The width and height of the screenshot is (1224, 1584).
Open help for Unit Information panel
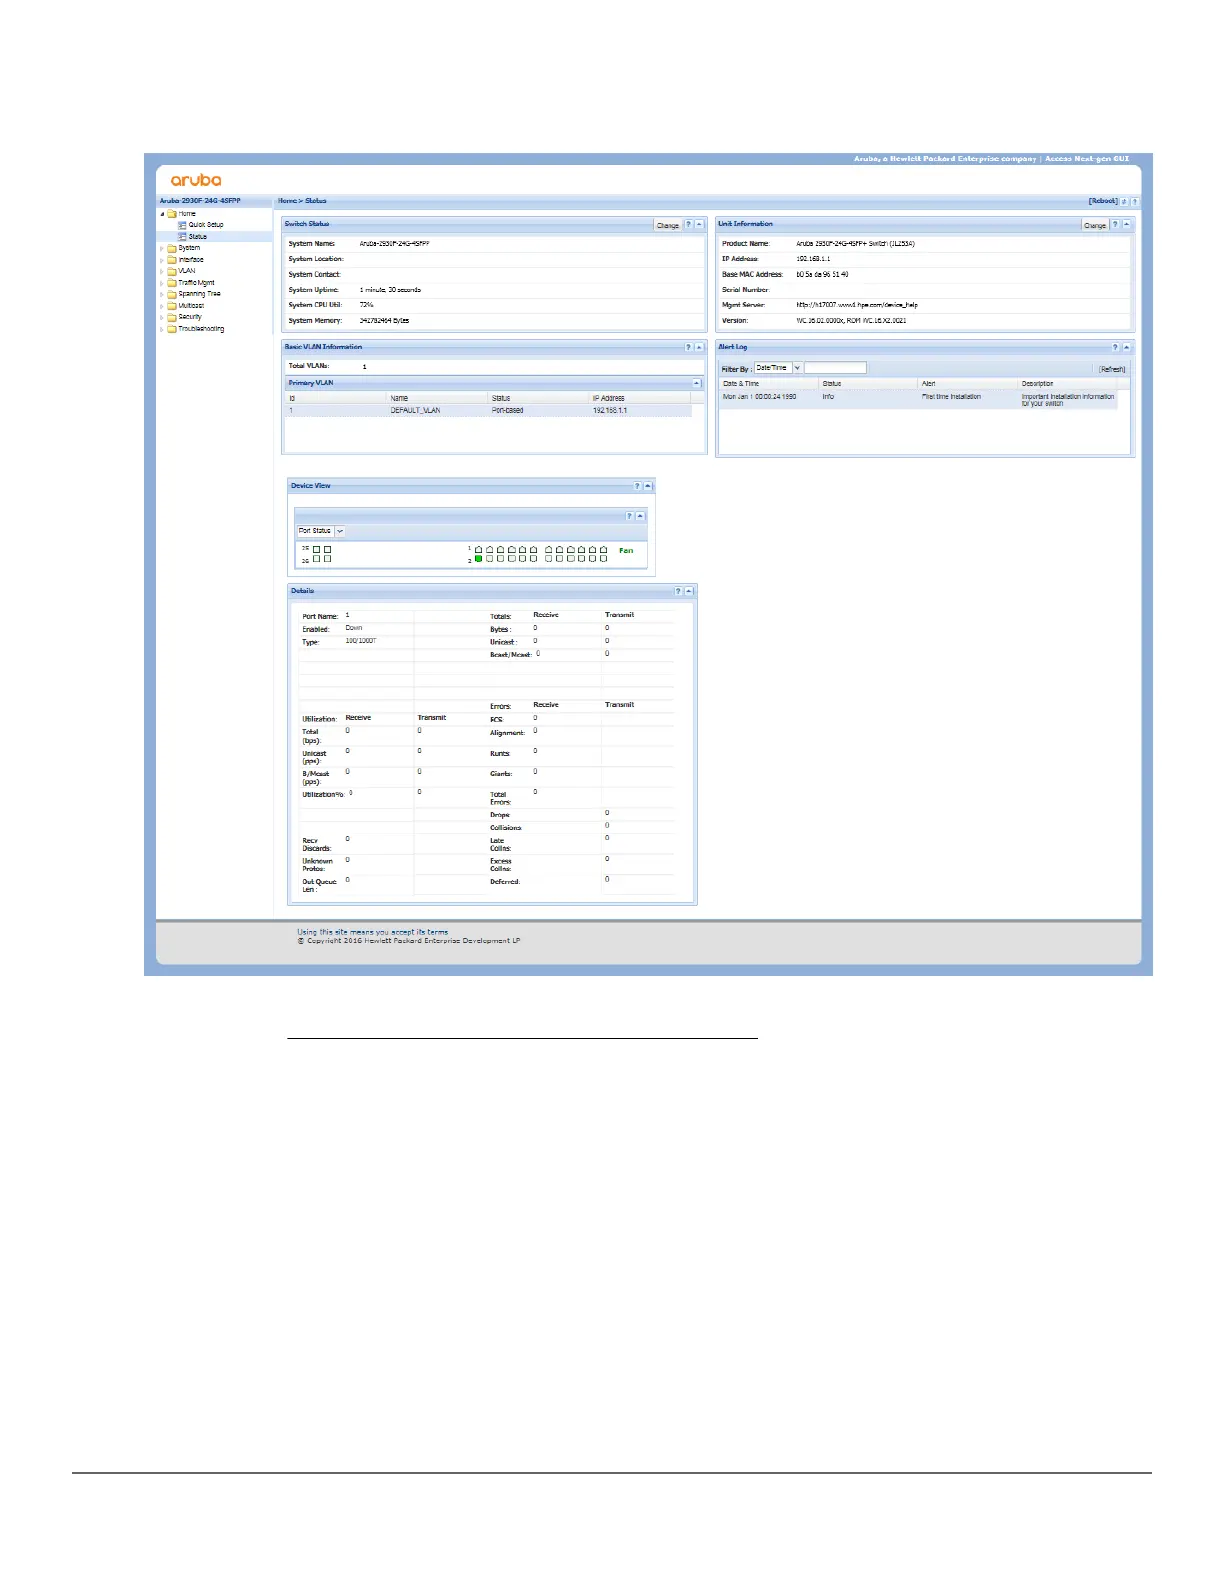[x=1116, y=225]
